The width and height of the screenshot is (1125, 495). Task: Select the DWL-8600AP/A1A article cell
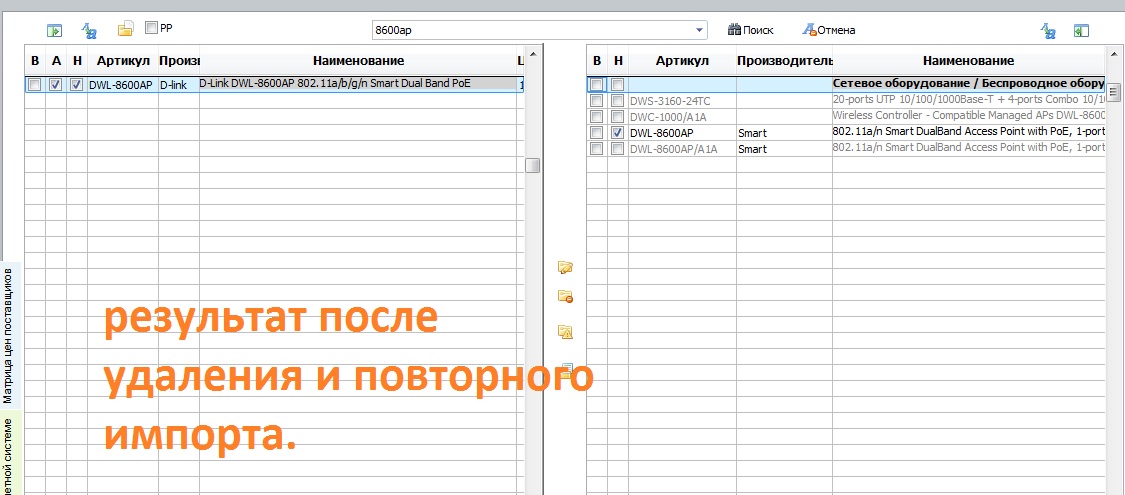(x=682, y=148)
